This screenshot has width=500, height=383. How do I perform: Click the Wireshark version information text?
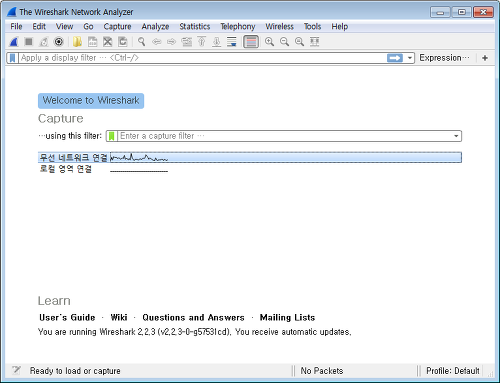click(195, 332)
